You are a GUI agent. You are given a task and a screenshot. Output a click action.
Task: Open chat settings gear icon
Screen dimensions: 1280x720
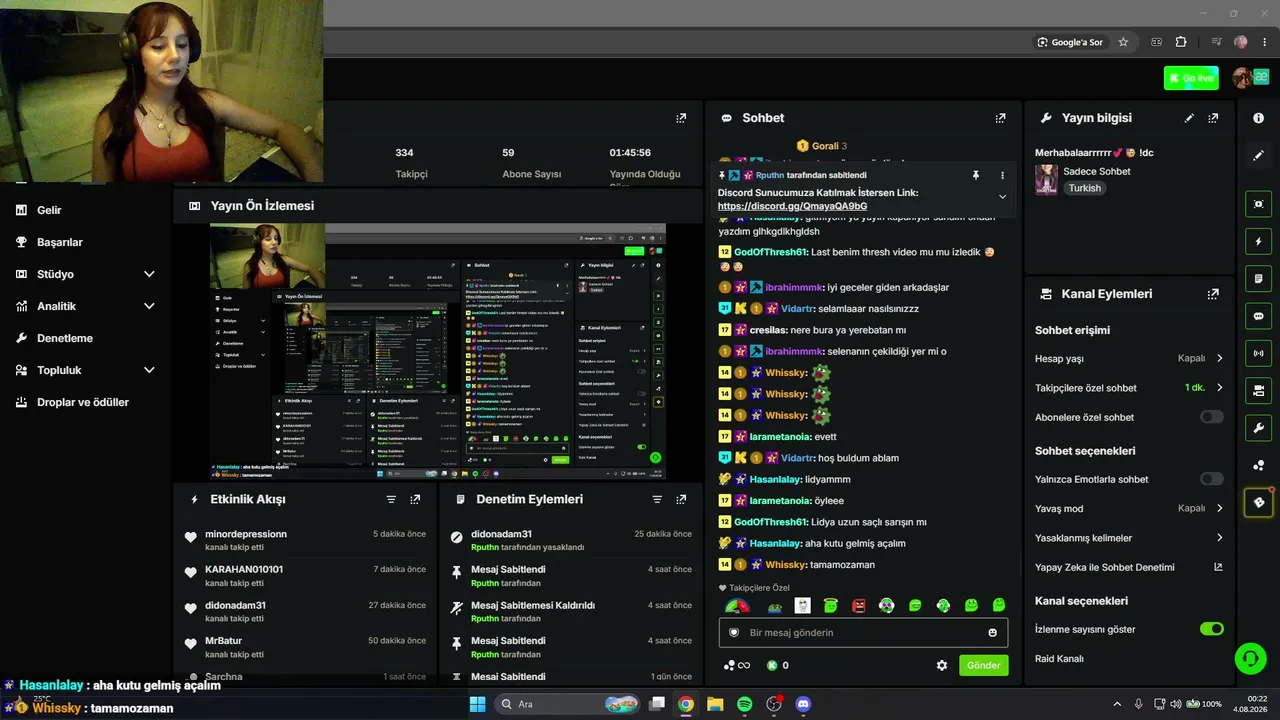tap(941, 665)
